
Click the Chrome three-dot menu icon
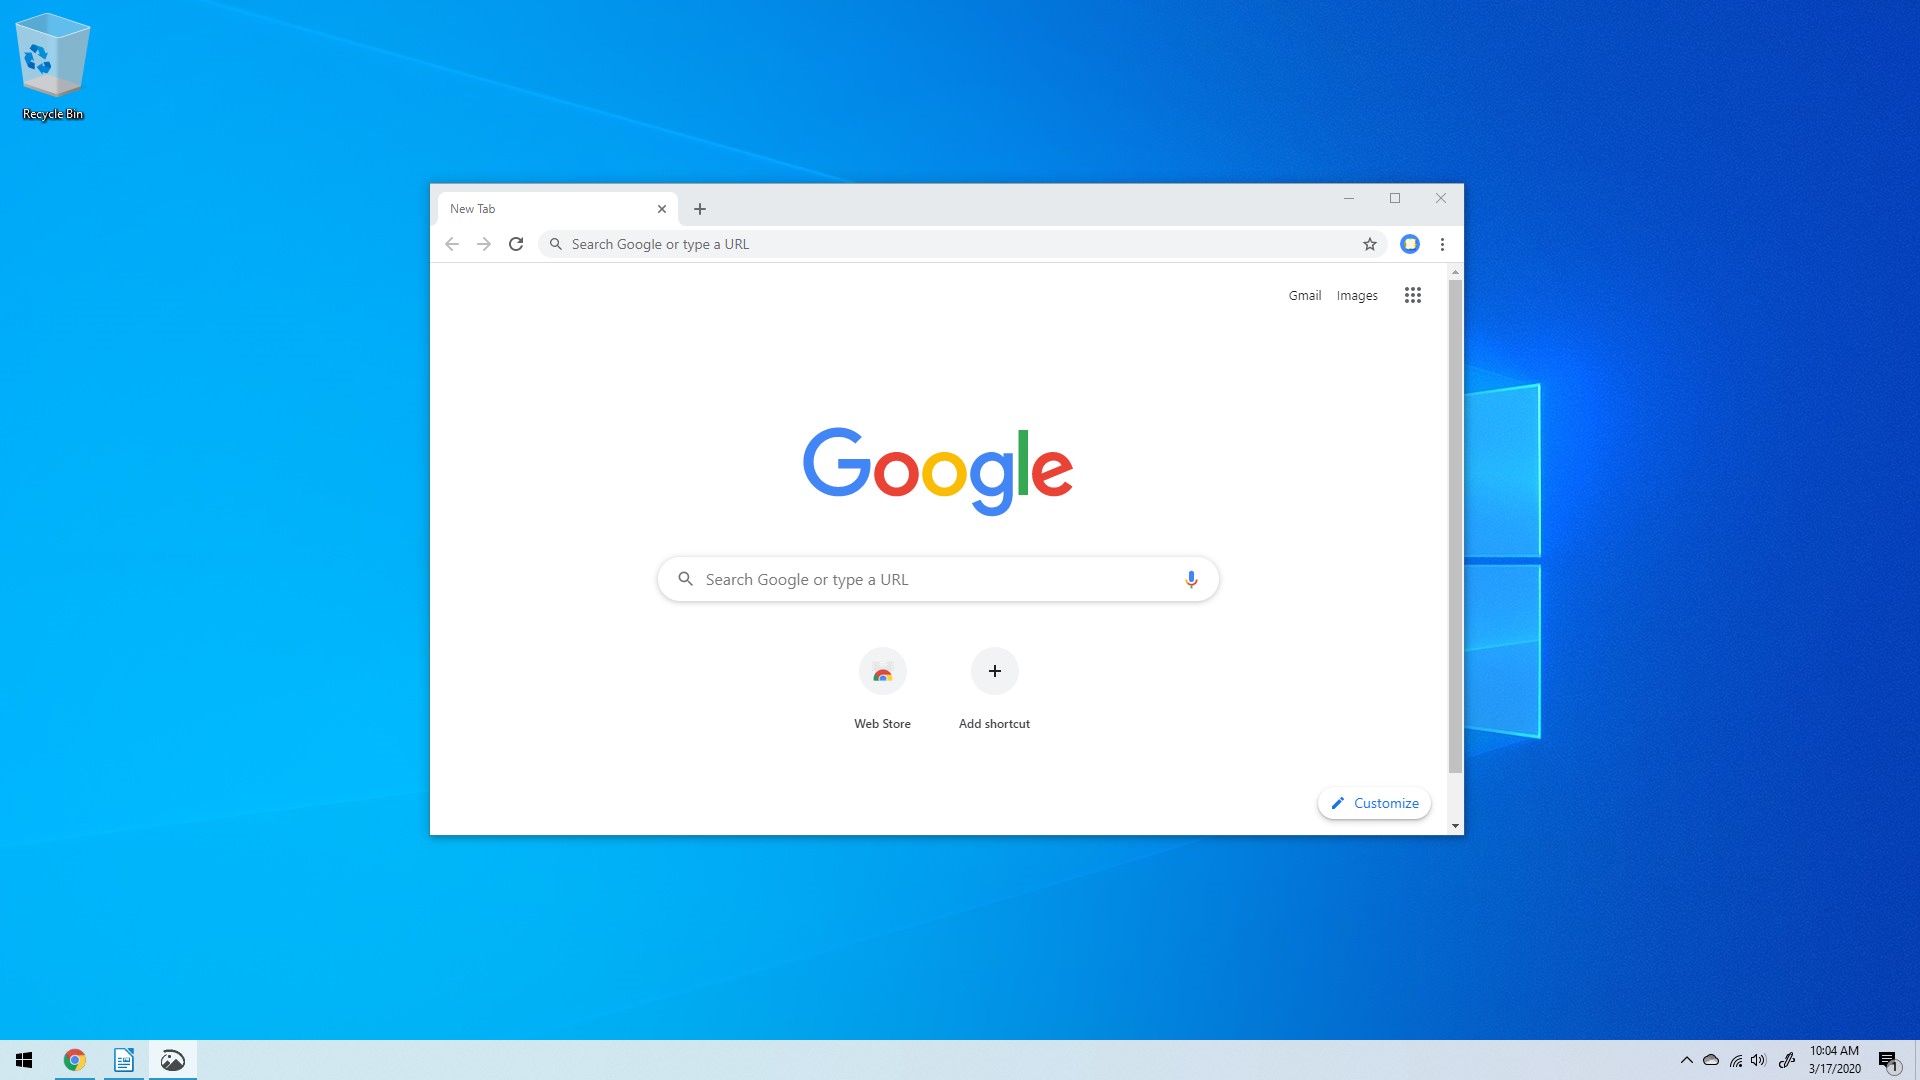coord(1441,244)
